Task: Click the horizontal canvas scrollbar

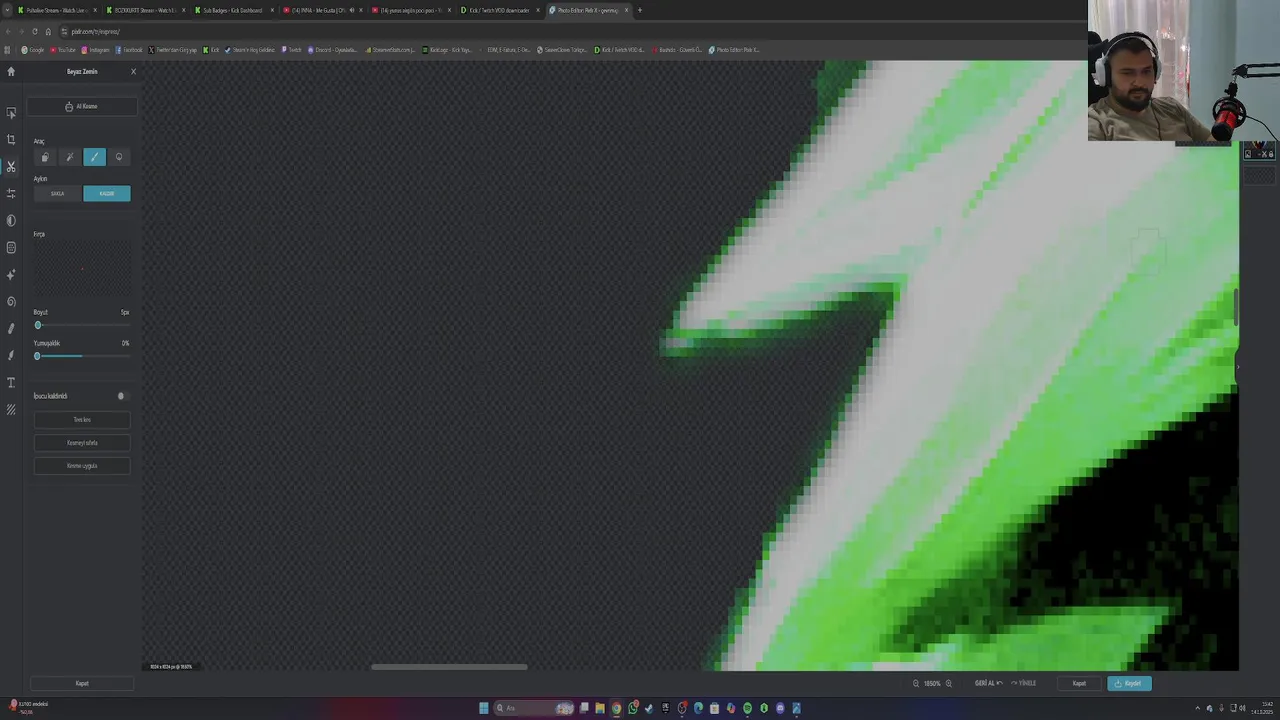Action: tap(449, 667)
